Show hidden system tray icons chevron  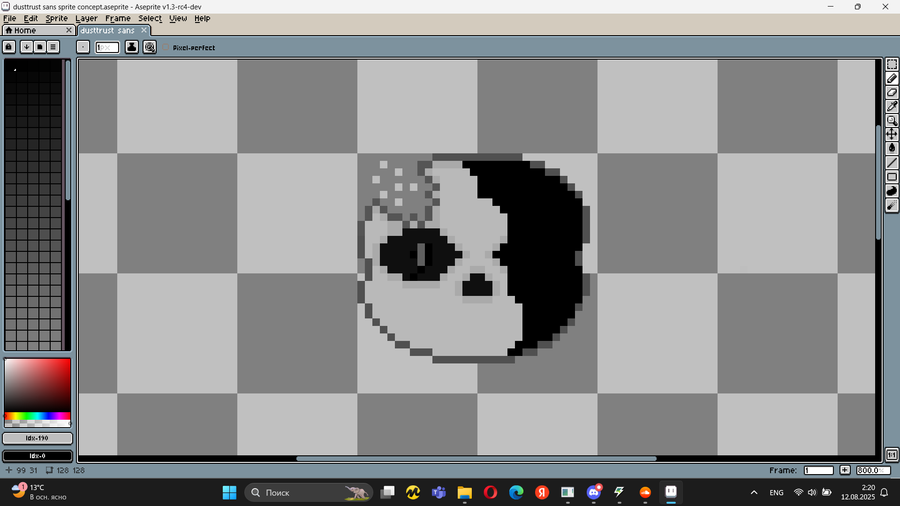click(x=754, y=492)
